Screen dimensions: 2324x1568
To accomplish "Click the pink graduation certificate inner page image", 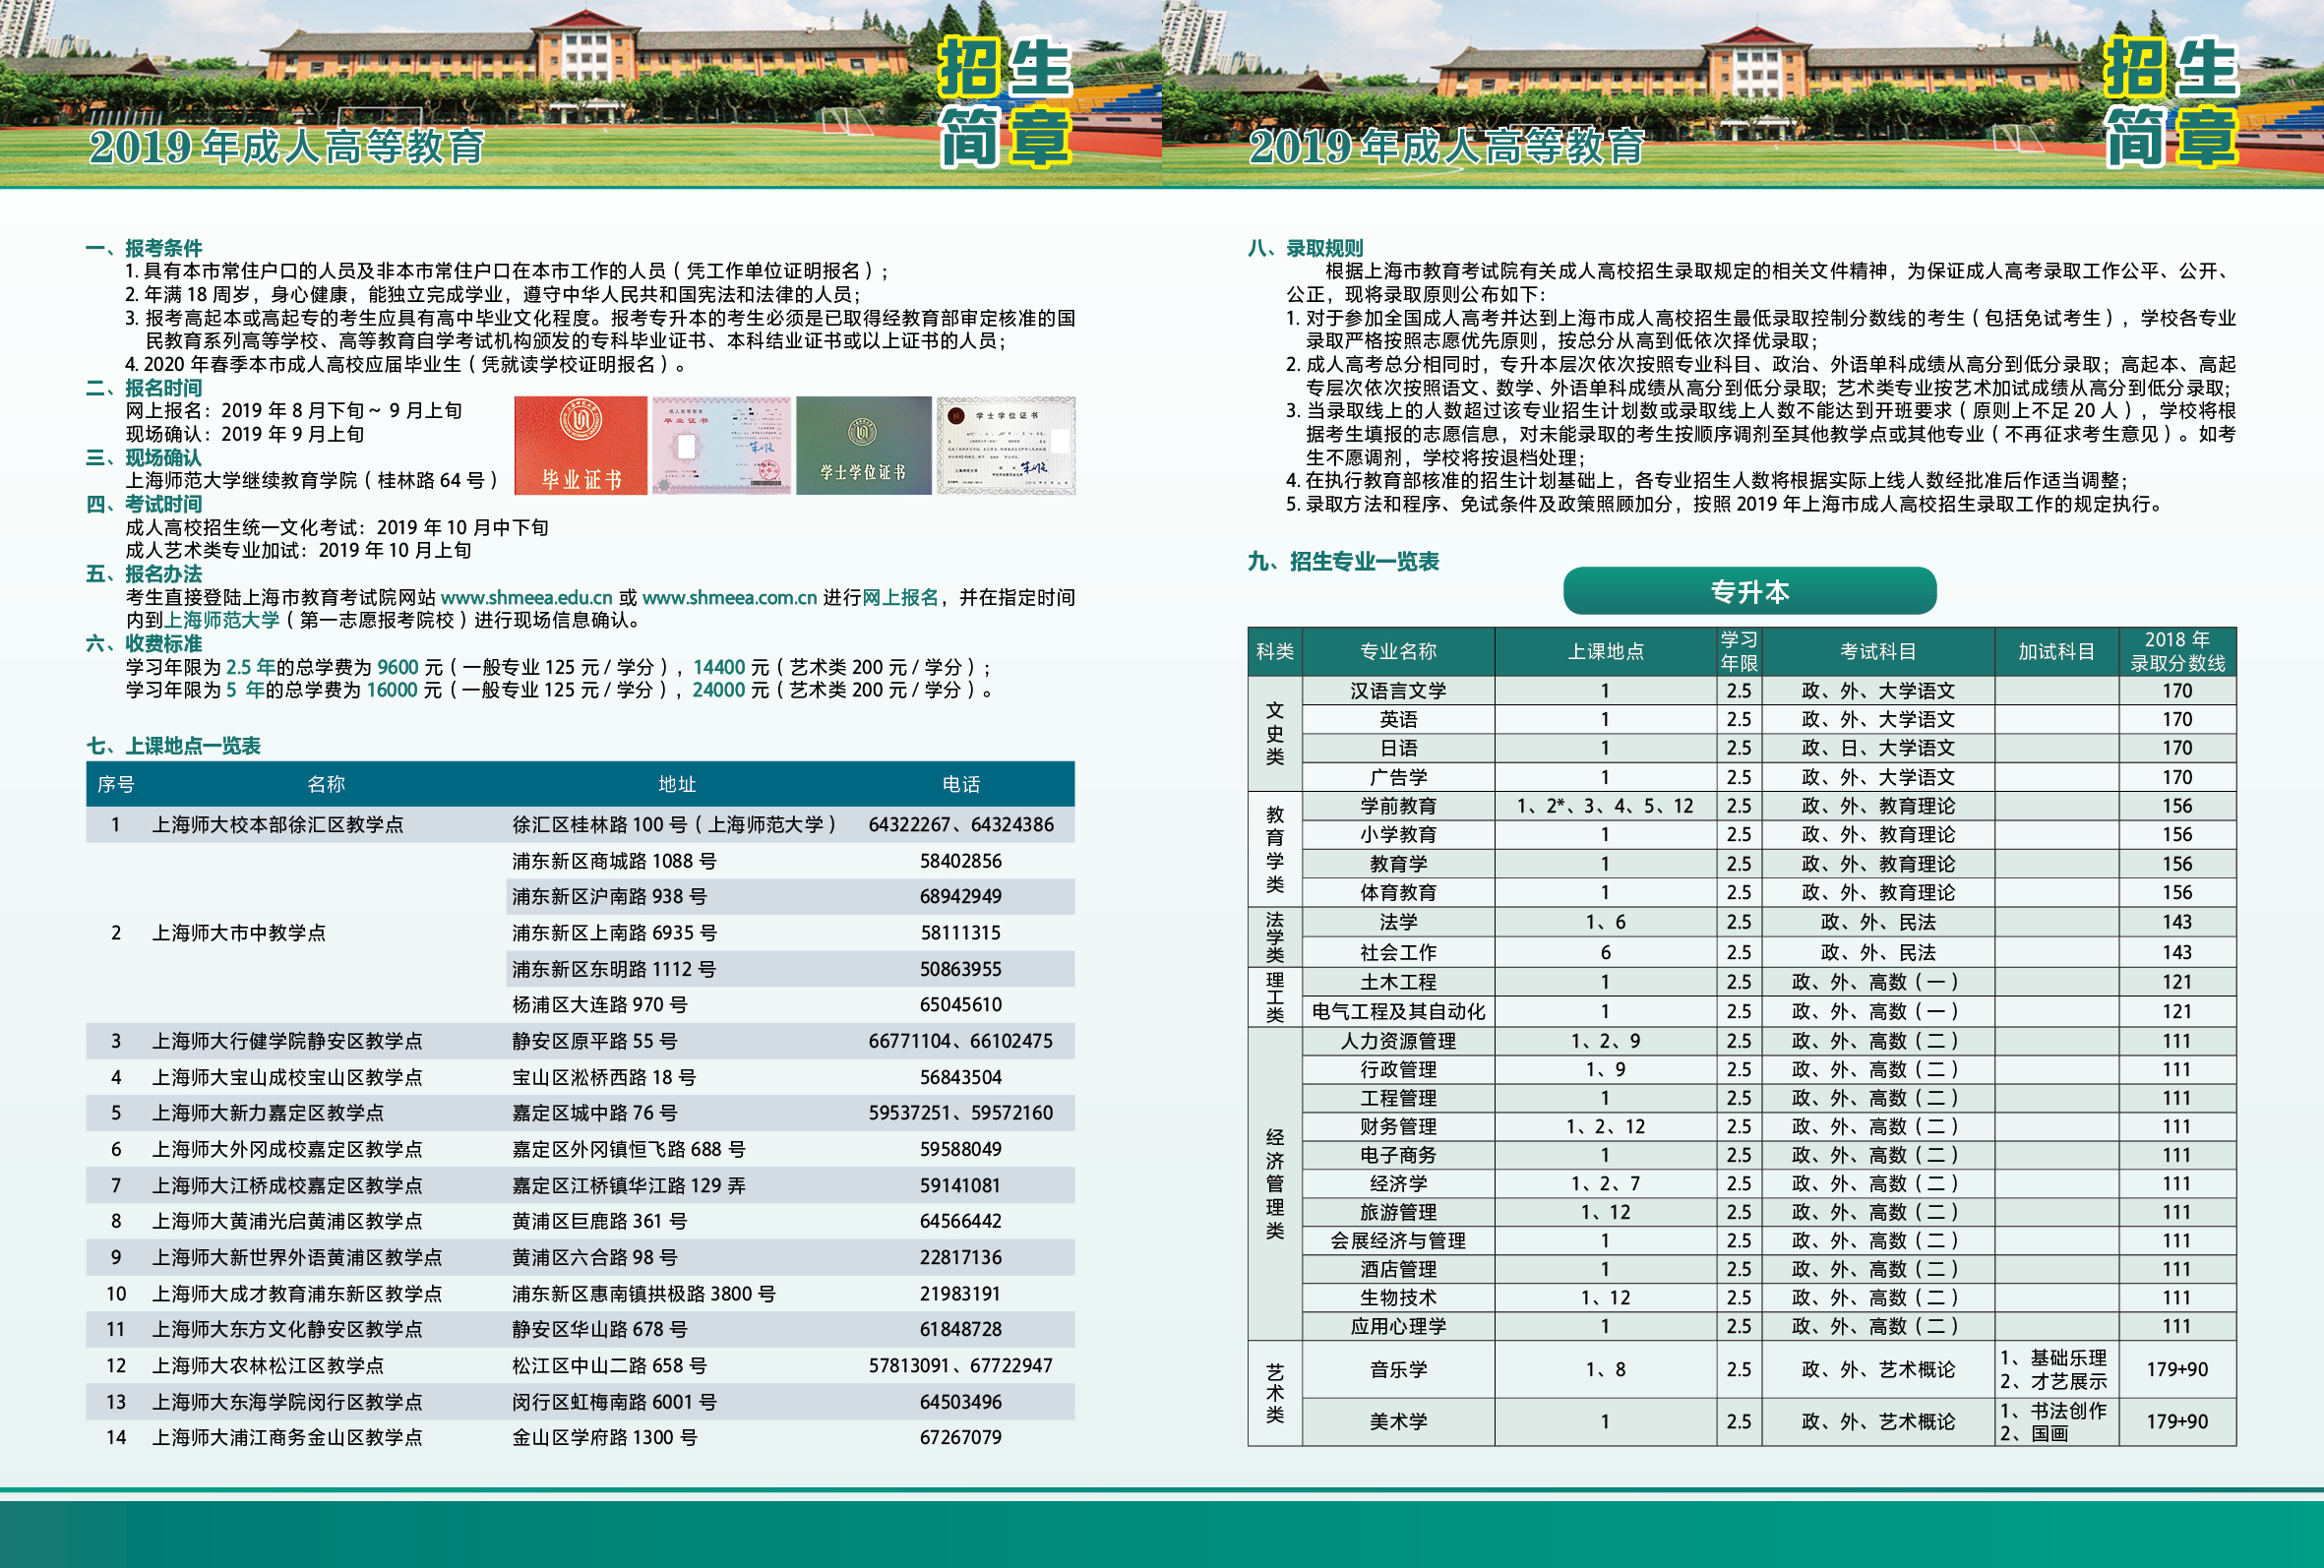I will 721,445.
